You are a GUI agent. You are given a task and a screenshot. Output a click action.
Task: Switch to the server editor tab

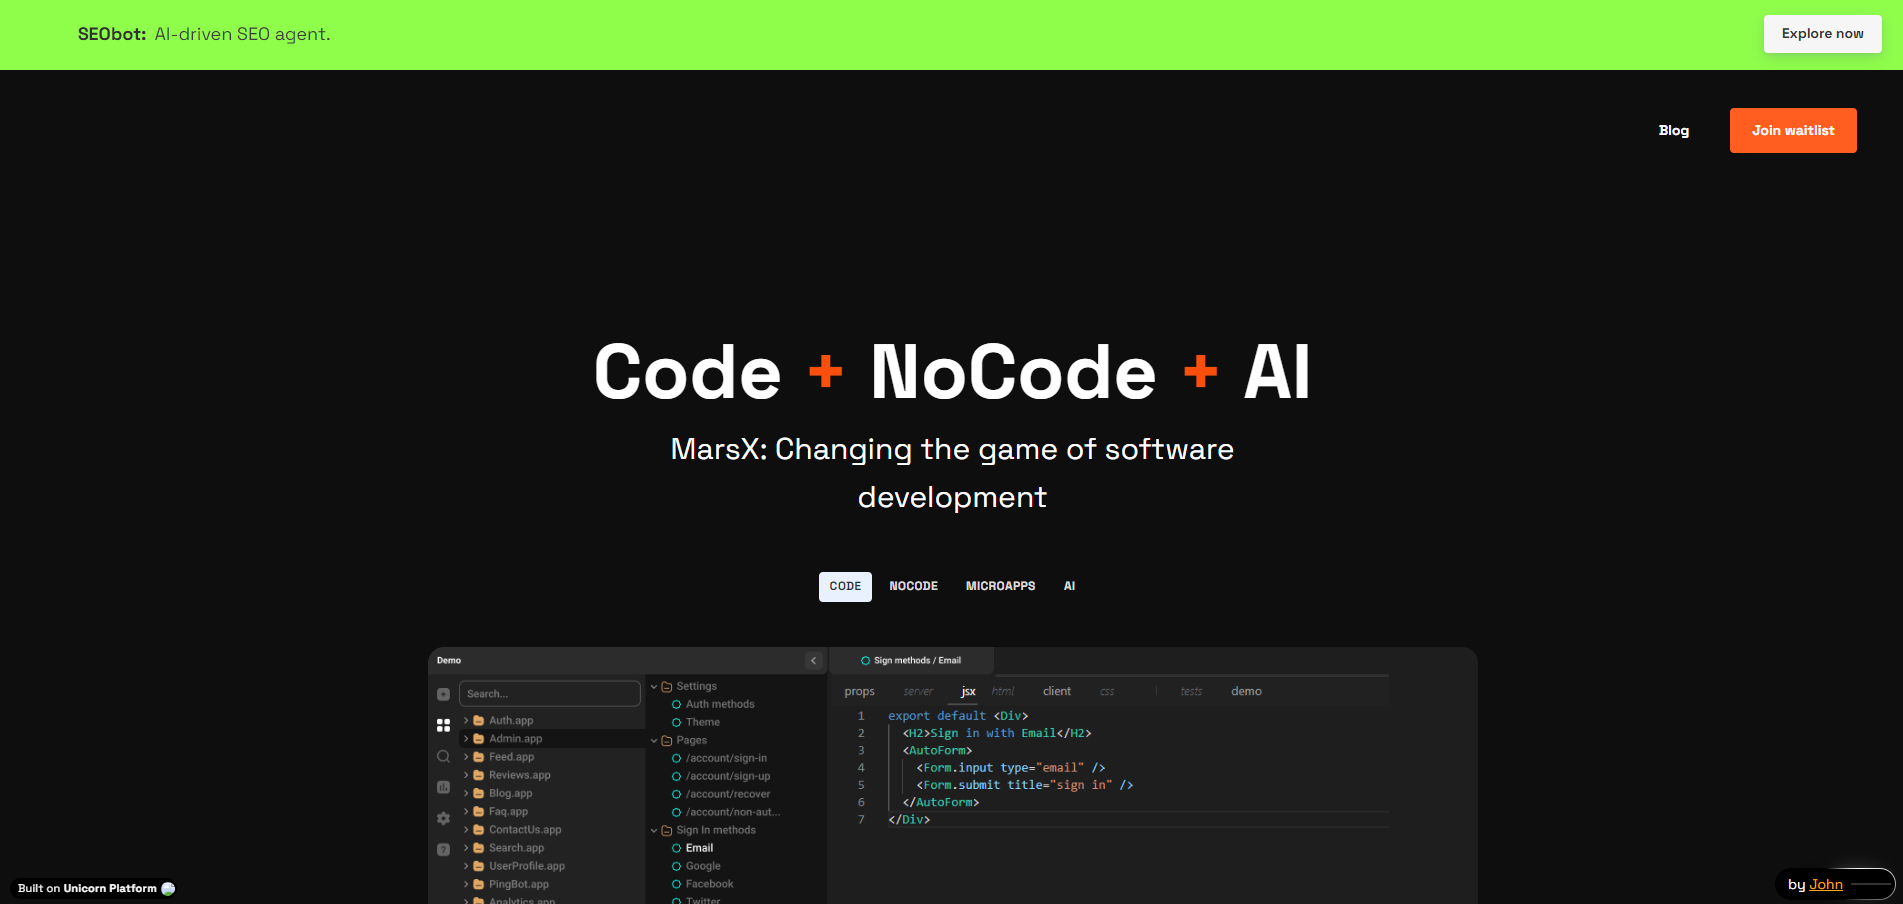tap(918, 692)
